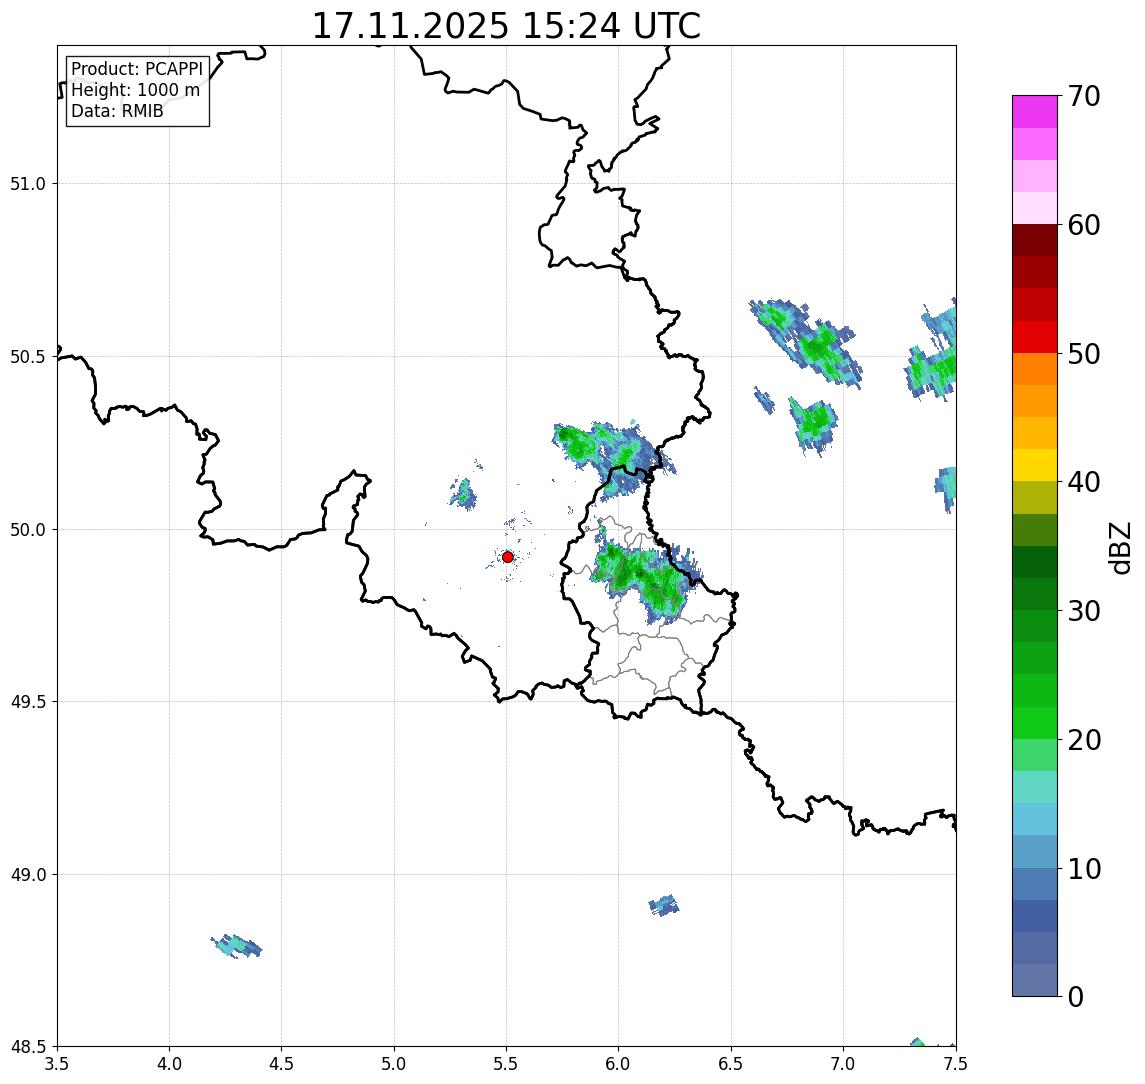Click the title '17.11.2025 15:24 UTC'
The width and height of the screenshot is (1145, 1084).
pyautogui.click(x=506, y=26)
